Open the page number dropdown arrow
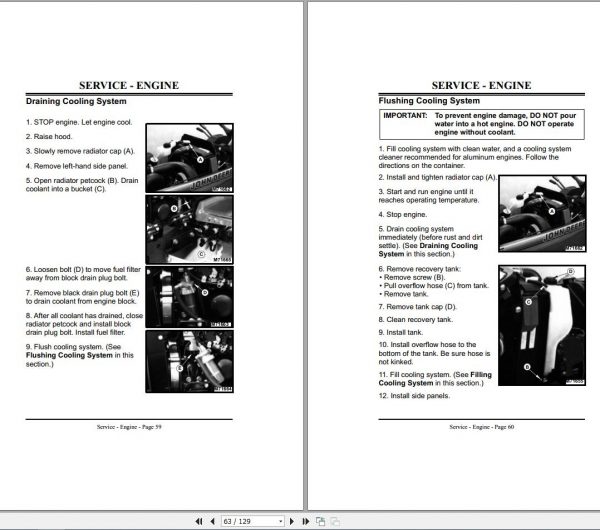Viewport: 600px width, 530px height. [280, 521]
